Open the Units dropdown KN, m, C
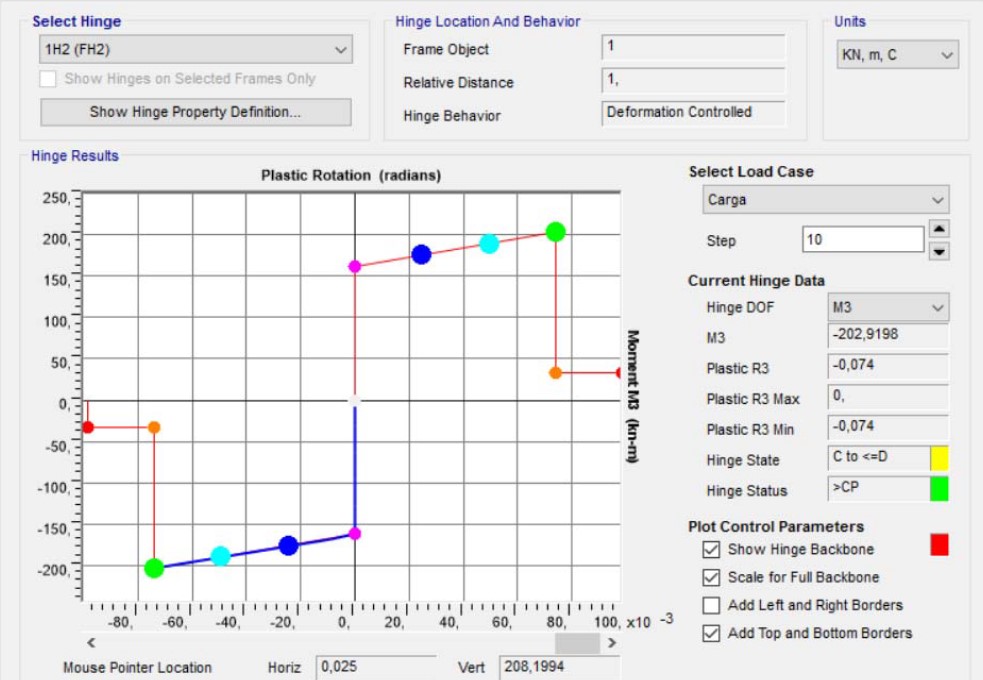This screenshot has width=983, height=680. [x=897, y=55]
